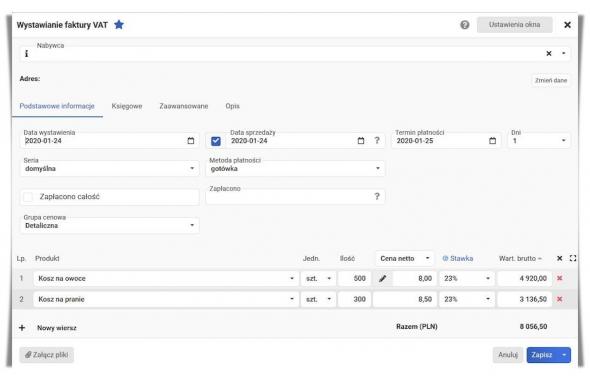Click the Załącz pliki button
Image resolution: width=590 pixels, height=382 pixels.
pos(47,355)
